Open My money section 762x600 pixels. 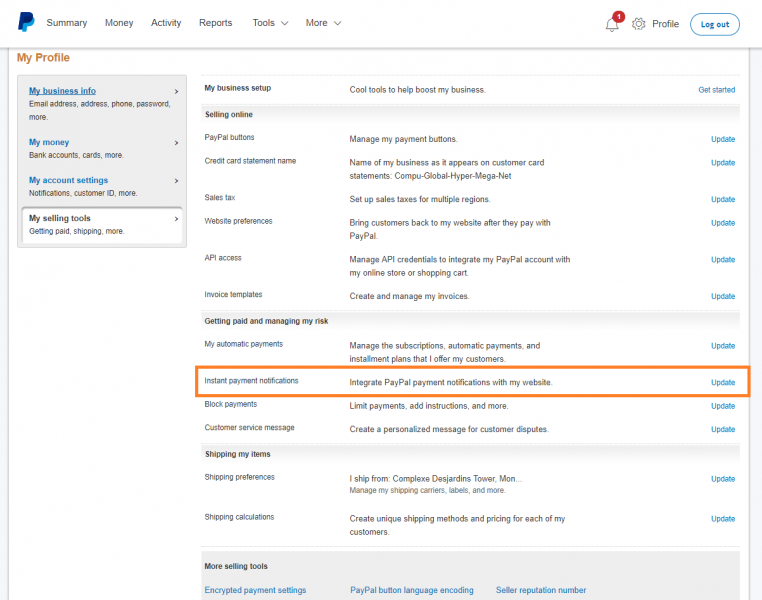49,142
